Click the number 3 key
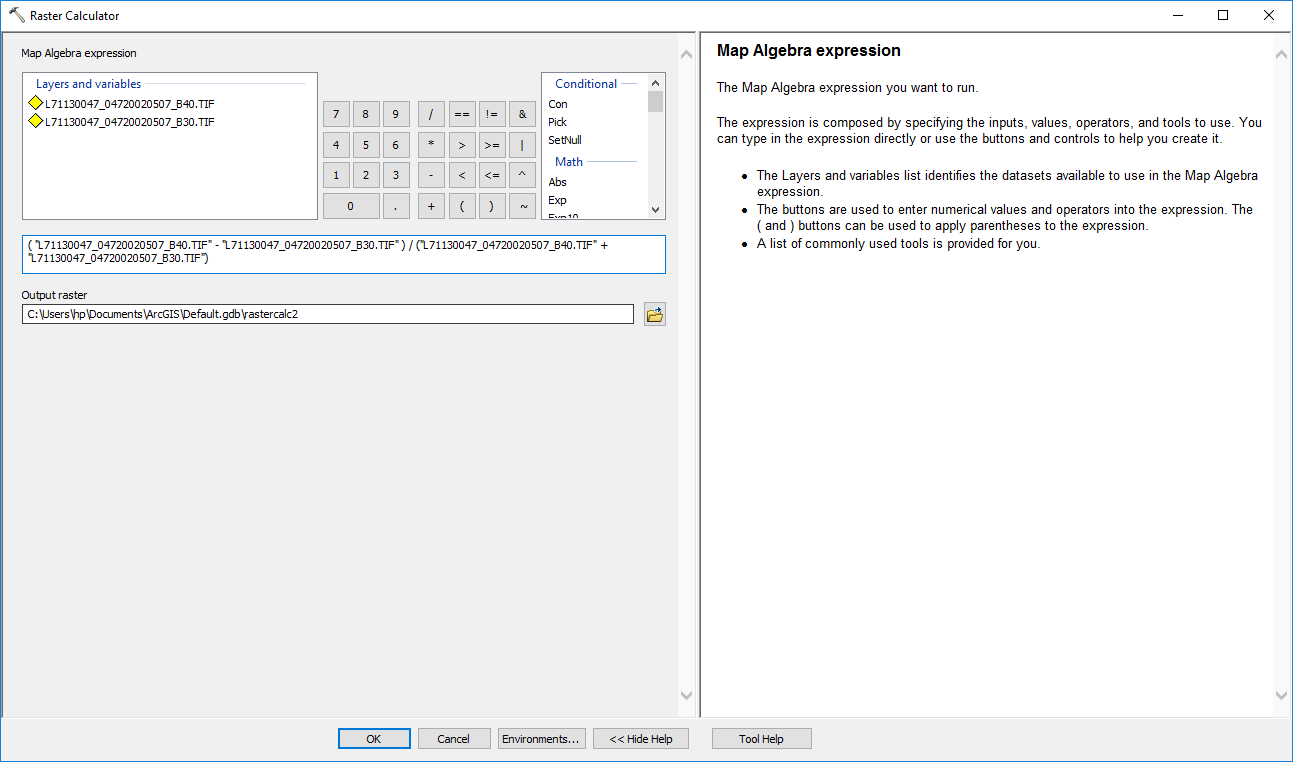Viewport: 1293px width, 762px height. click(396, 175)
